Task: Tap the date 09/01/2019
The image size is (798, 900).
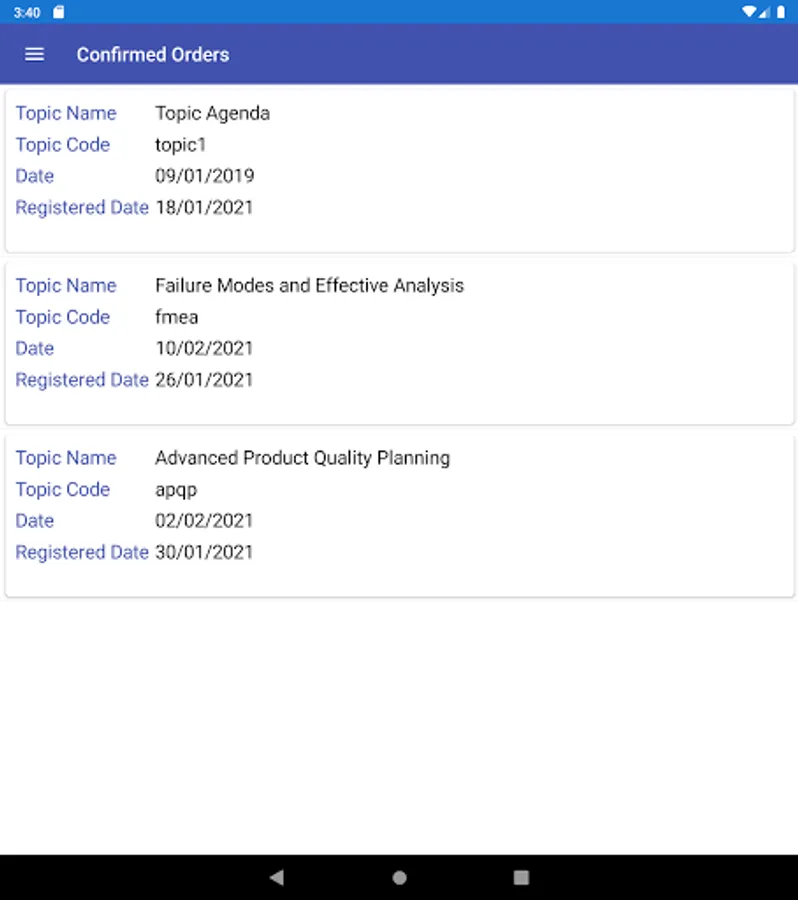Action: coord(204,176)
